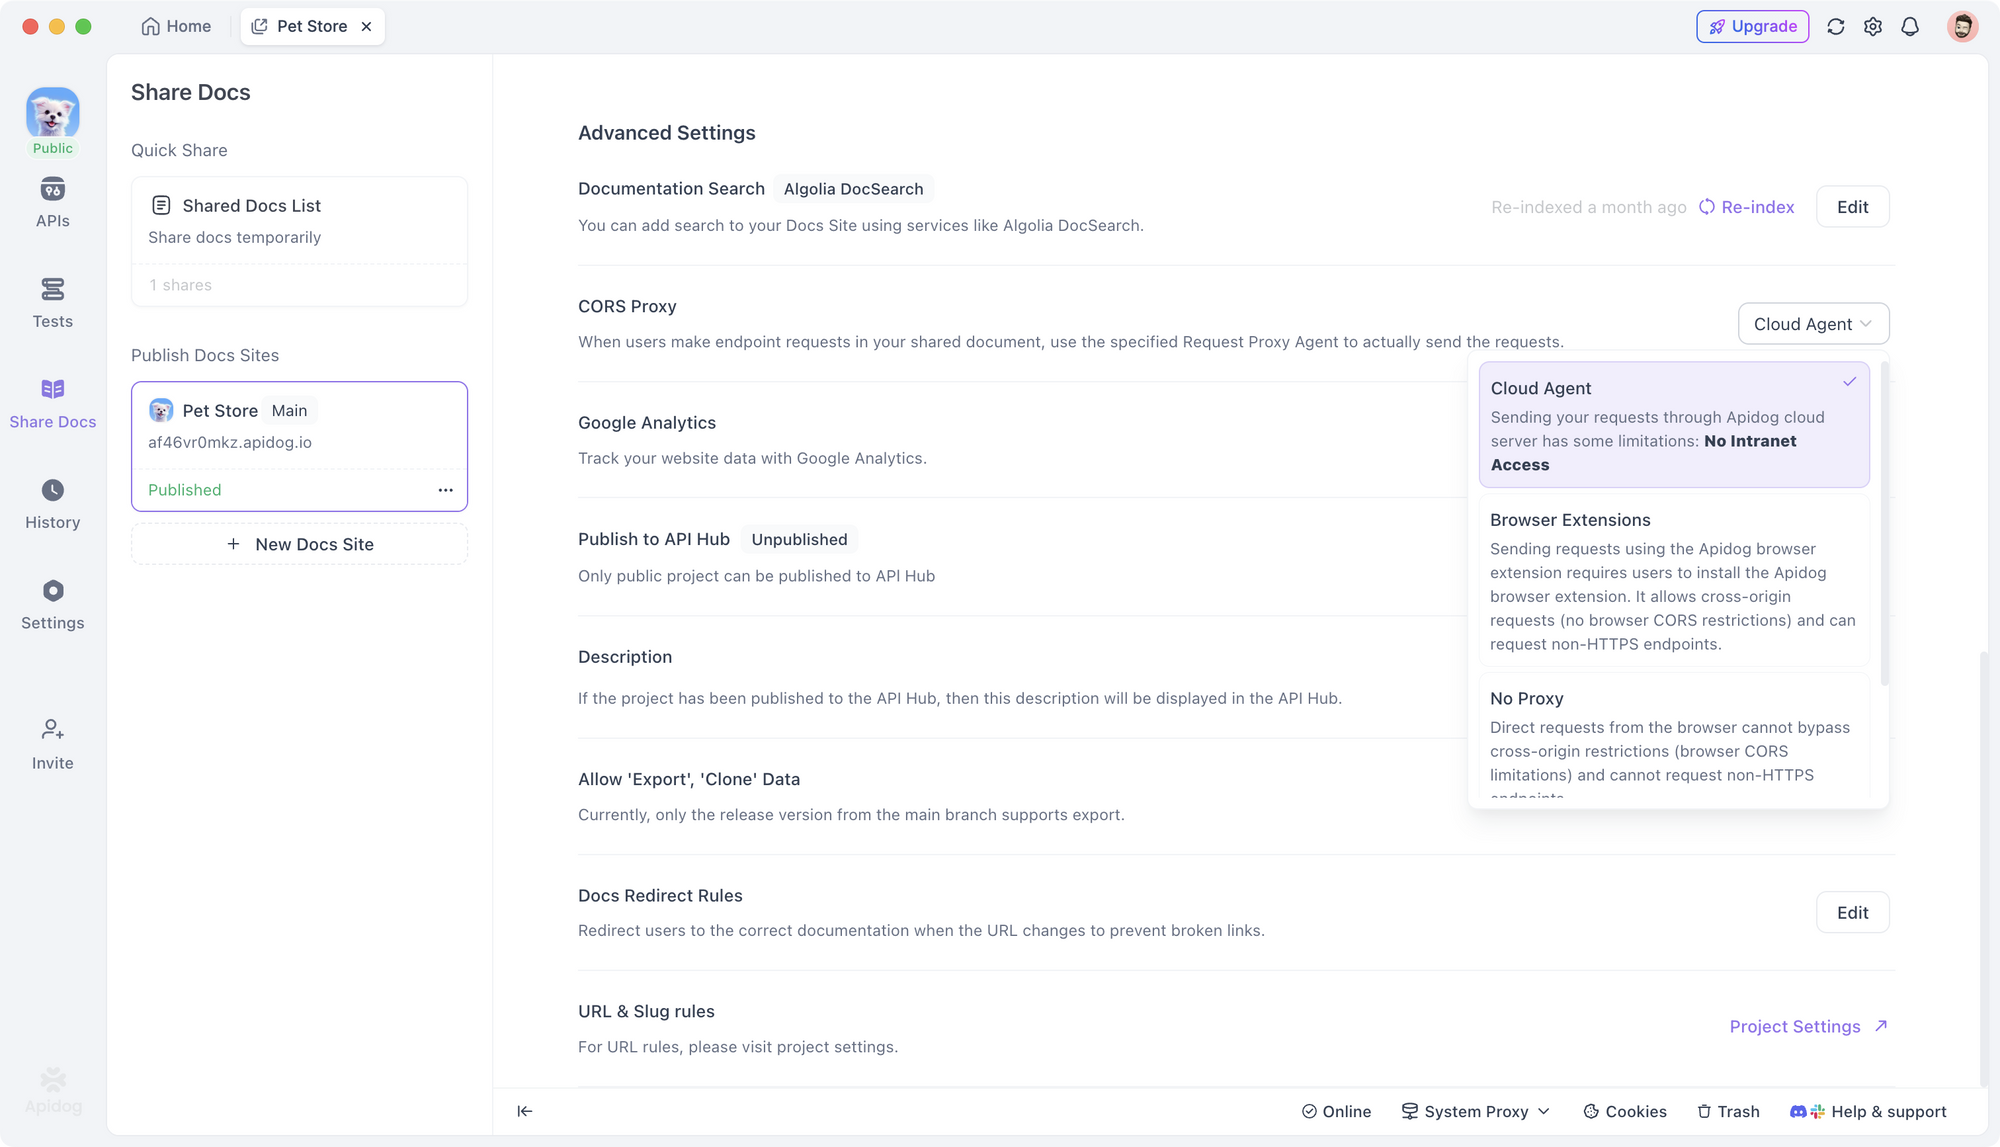Image resolution: width=2000 pixels, height=1147 pixels.
Task: Open Help & support
Action: 1868,1111
